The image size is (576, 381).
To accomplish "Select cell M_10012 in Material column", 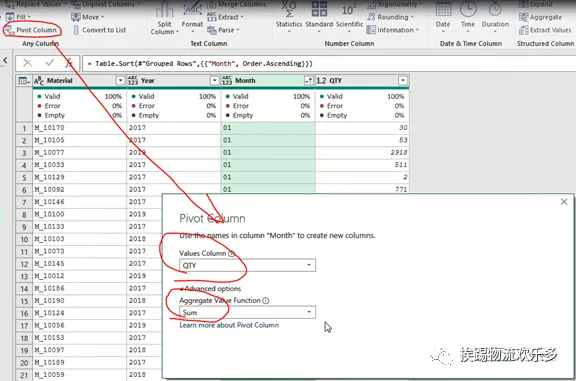I will point(79,276).
